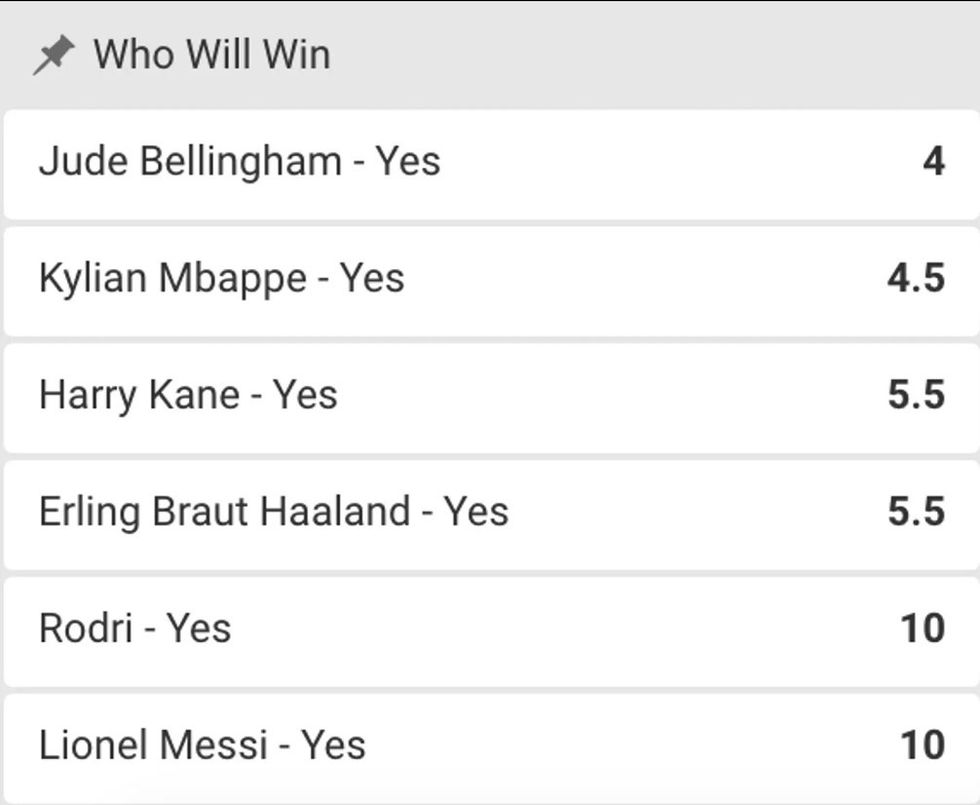
Task: Click the word Yes in Messi's row
Action: tap(334, 745)
